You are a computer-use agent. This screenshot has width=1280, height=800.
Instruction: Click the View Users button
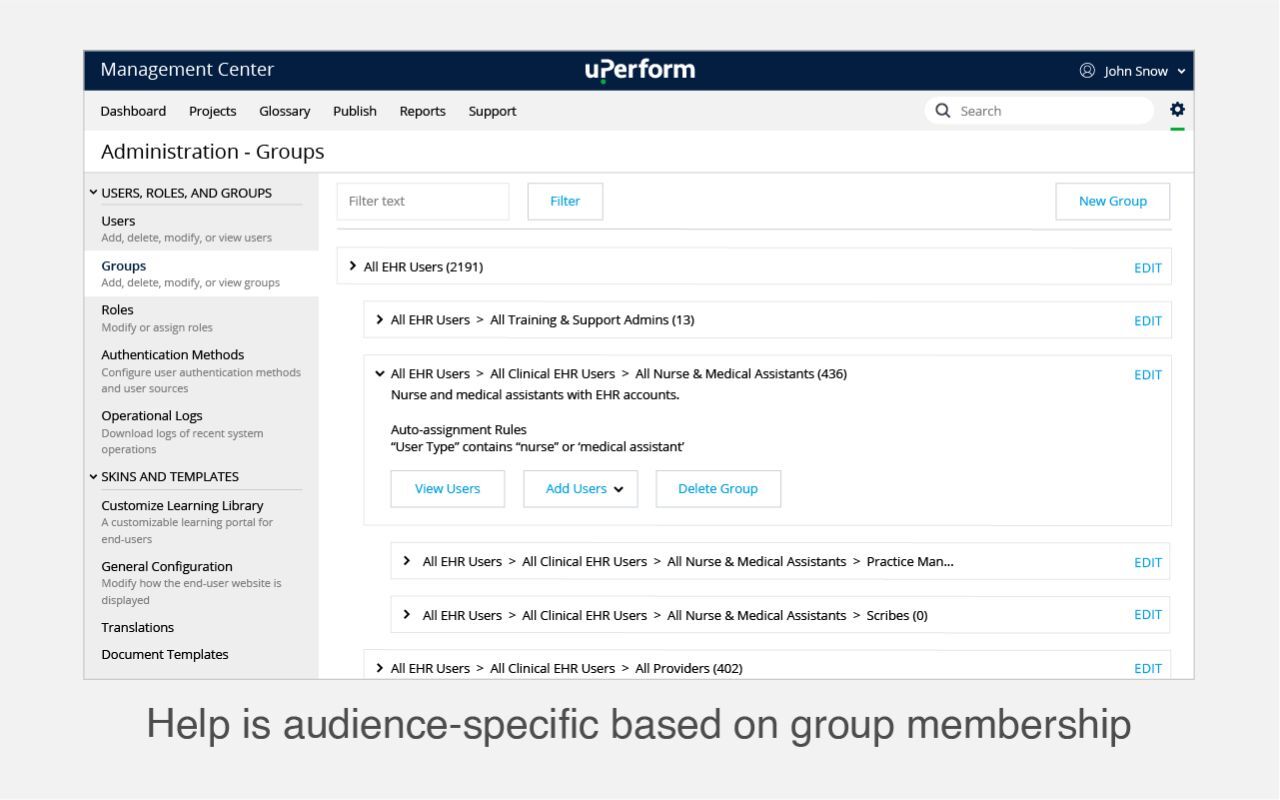(x=447, y=488)
